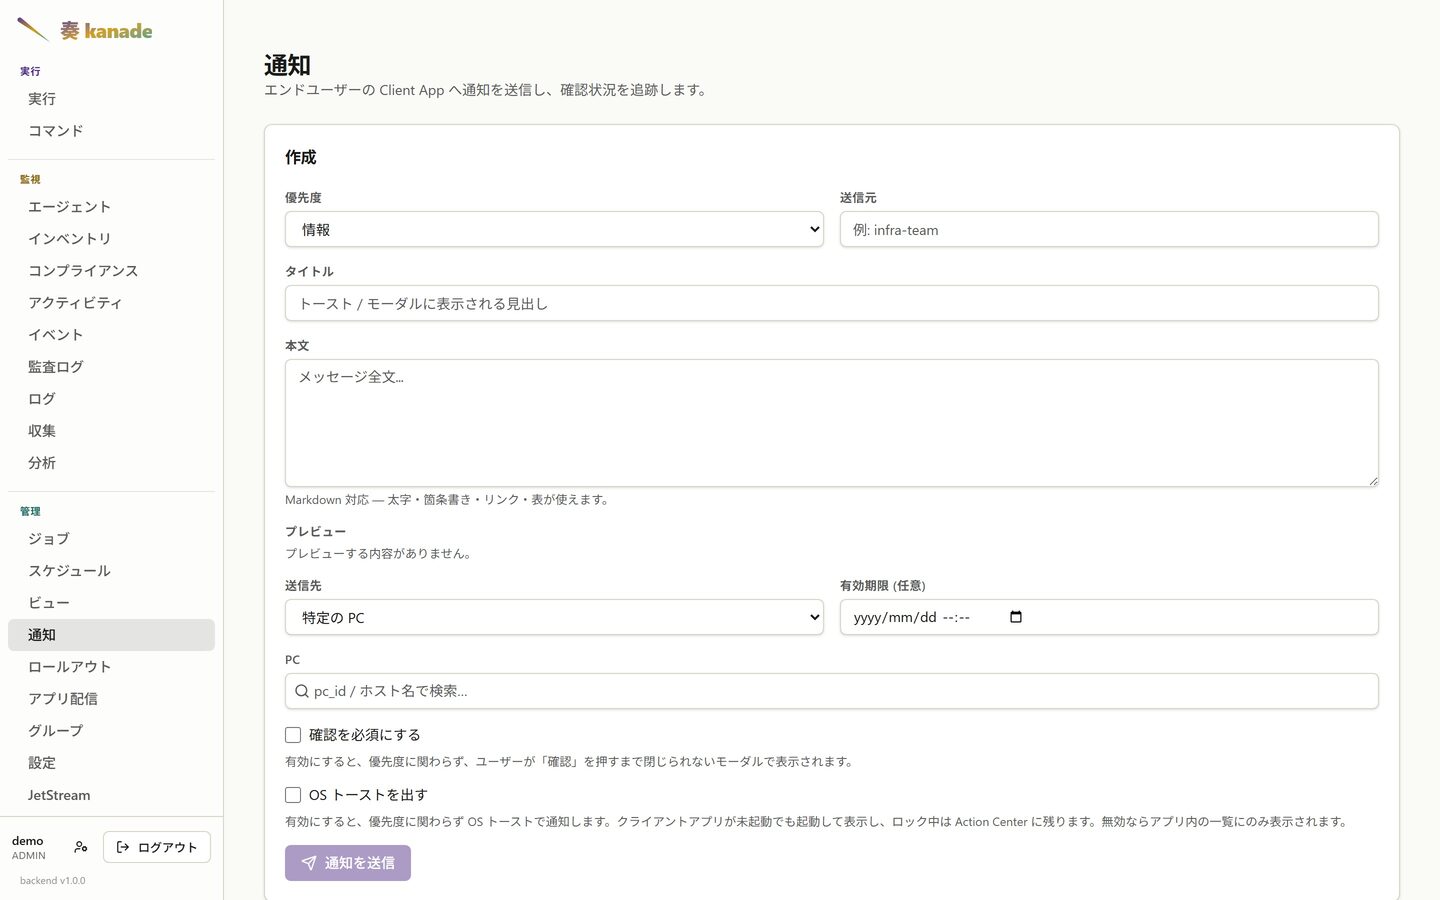Screen dimensions: 1440x900
Task: Focus the タイトル input field
Action: (x=832, y=303)
